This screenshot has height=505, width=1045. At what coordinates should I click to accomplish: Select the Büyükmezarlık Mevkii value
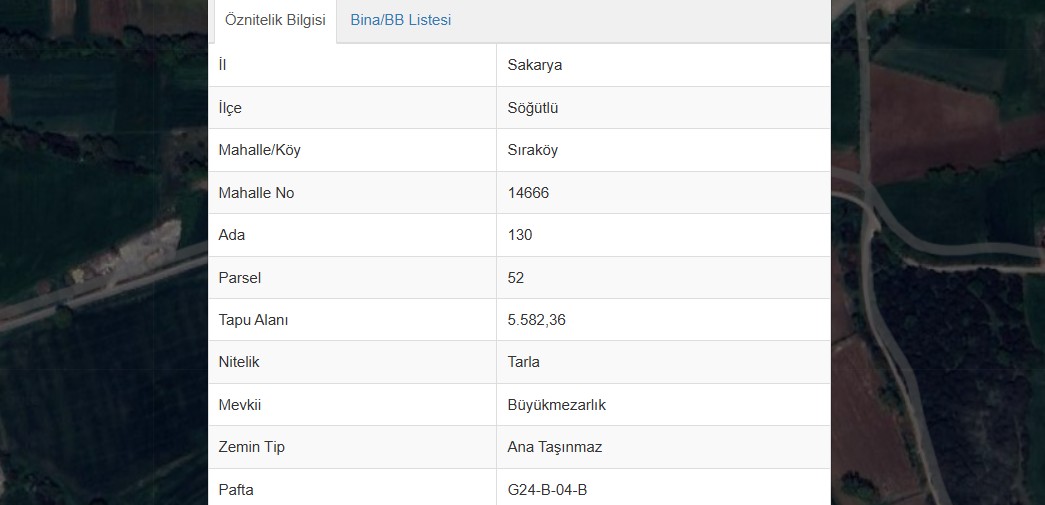click(x=556, y=405)
